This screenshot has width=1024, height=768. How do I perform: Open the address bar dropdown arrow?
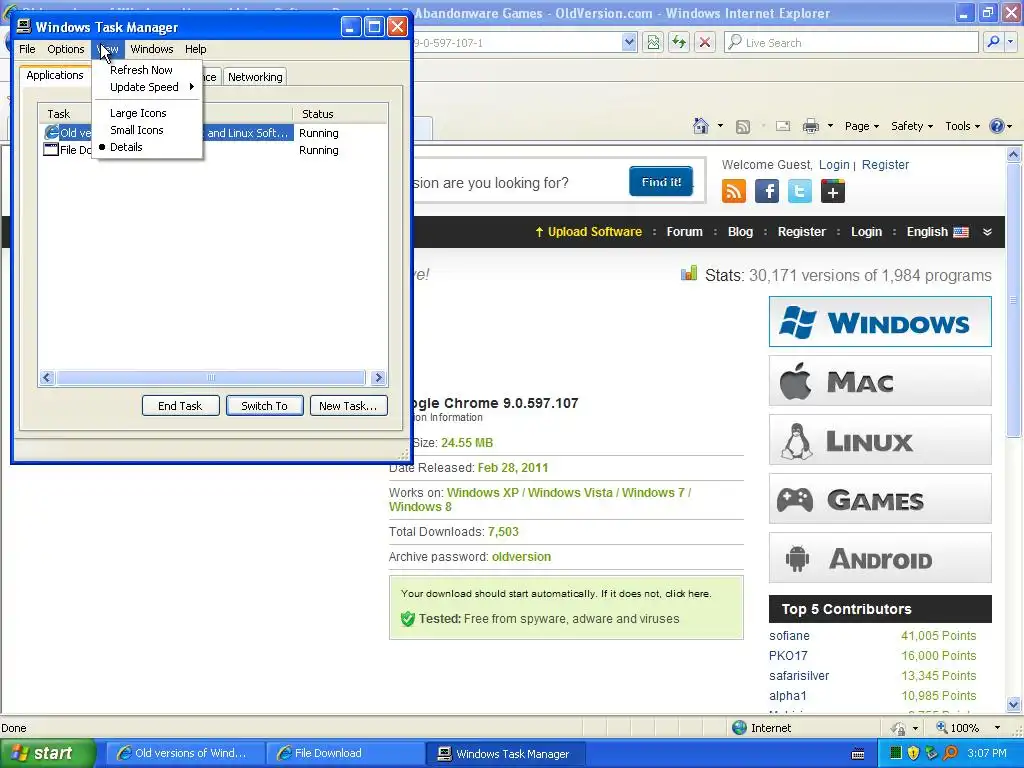click(x=629, y=42)
